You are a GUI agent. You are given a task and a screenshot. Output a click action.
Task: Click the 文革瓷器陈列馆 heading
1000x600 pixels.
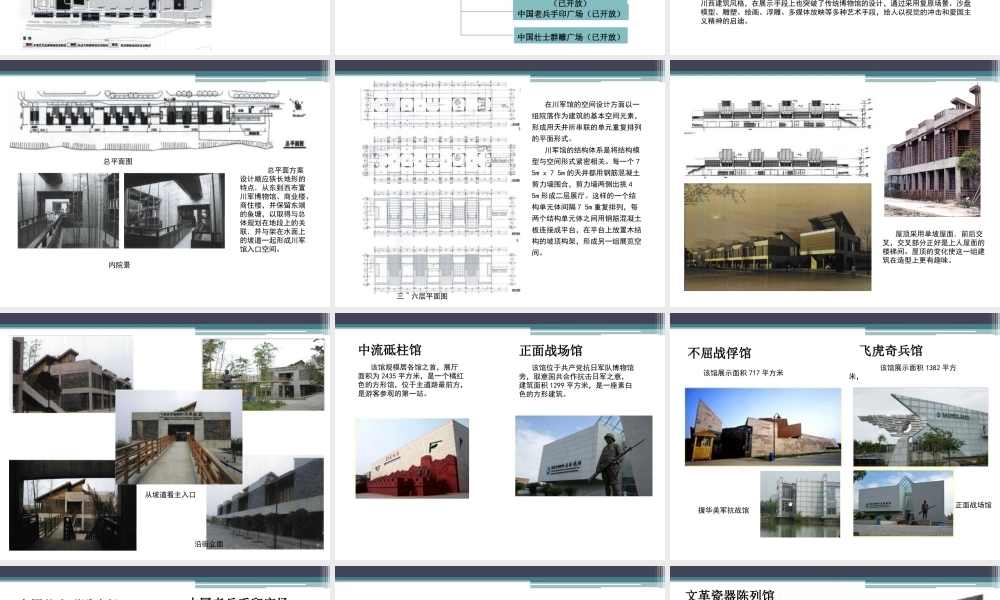click(x=730, y=595)
